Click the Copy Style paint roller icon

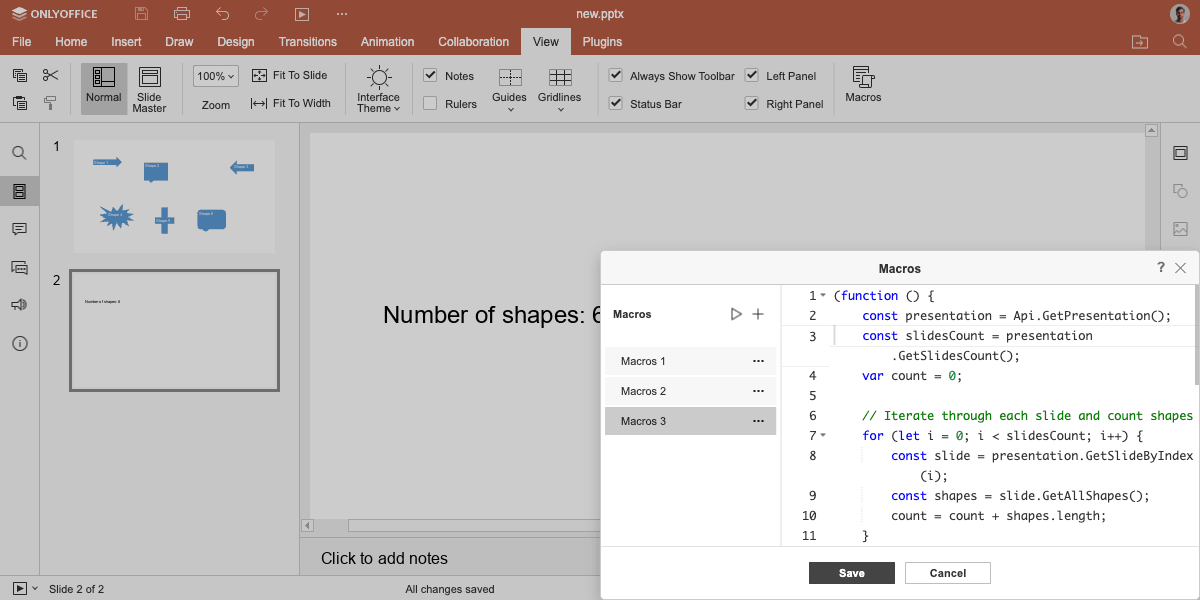pyautogui.click(x=51, y=102)
